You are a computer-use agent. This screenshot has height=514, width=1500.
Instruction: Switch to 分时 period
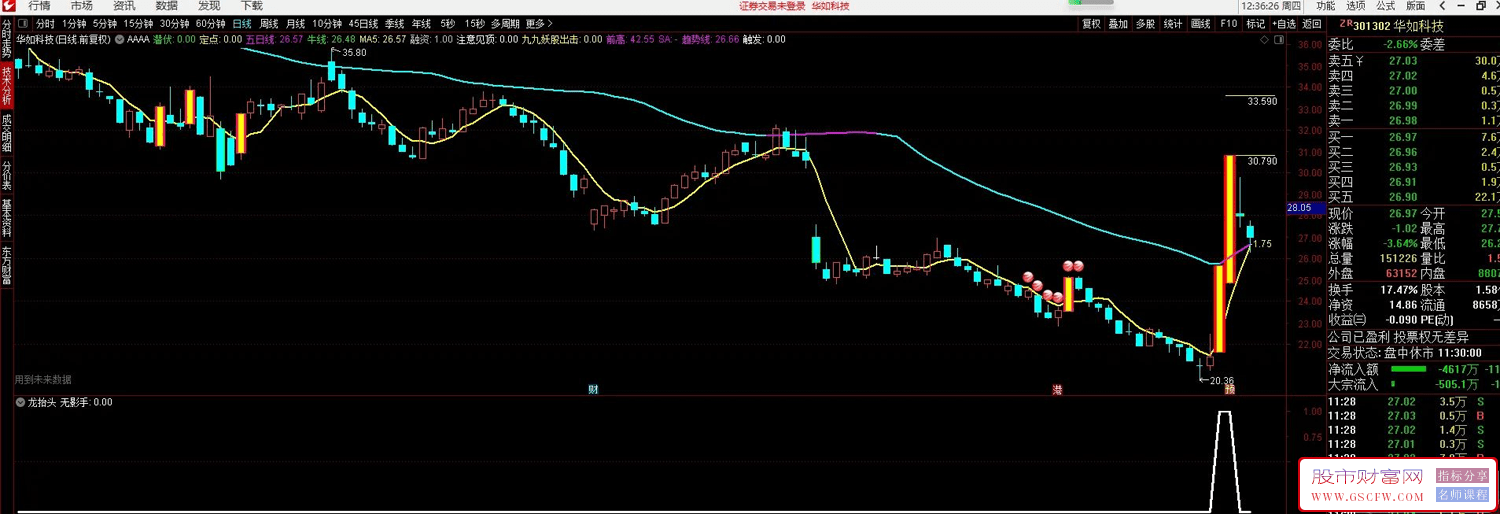(x=46, y=23)
